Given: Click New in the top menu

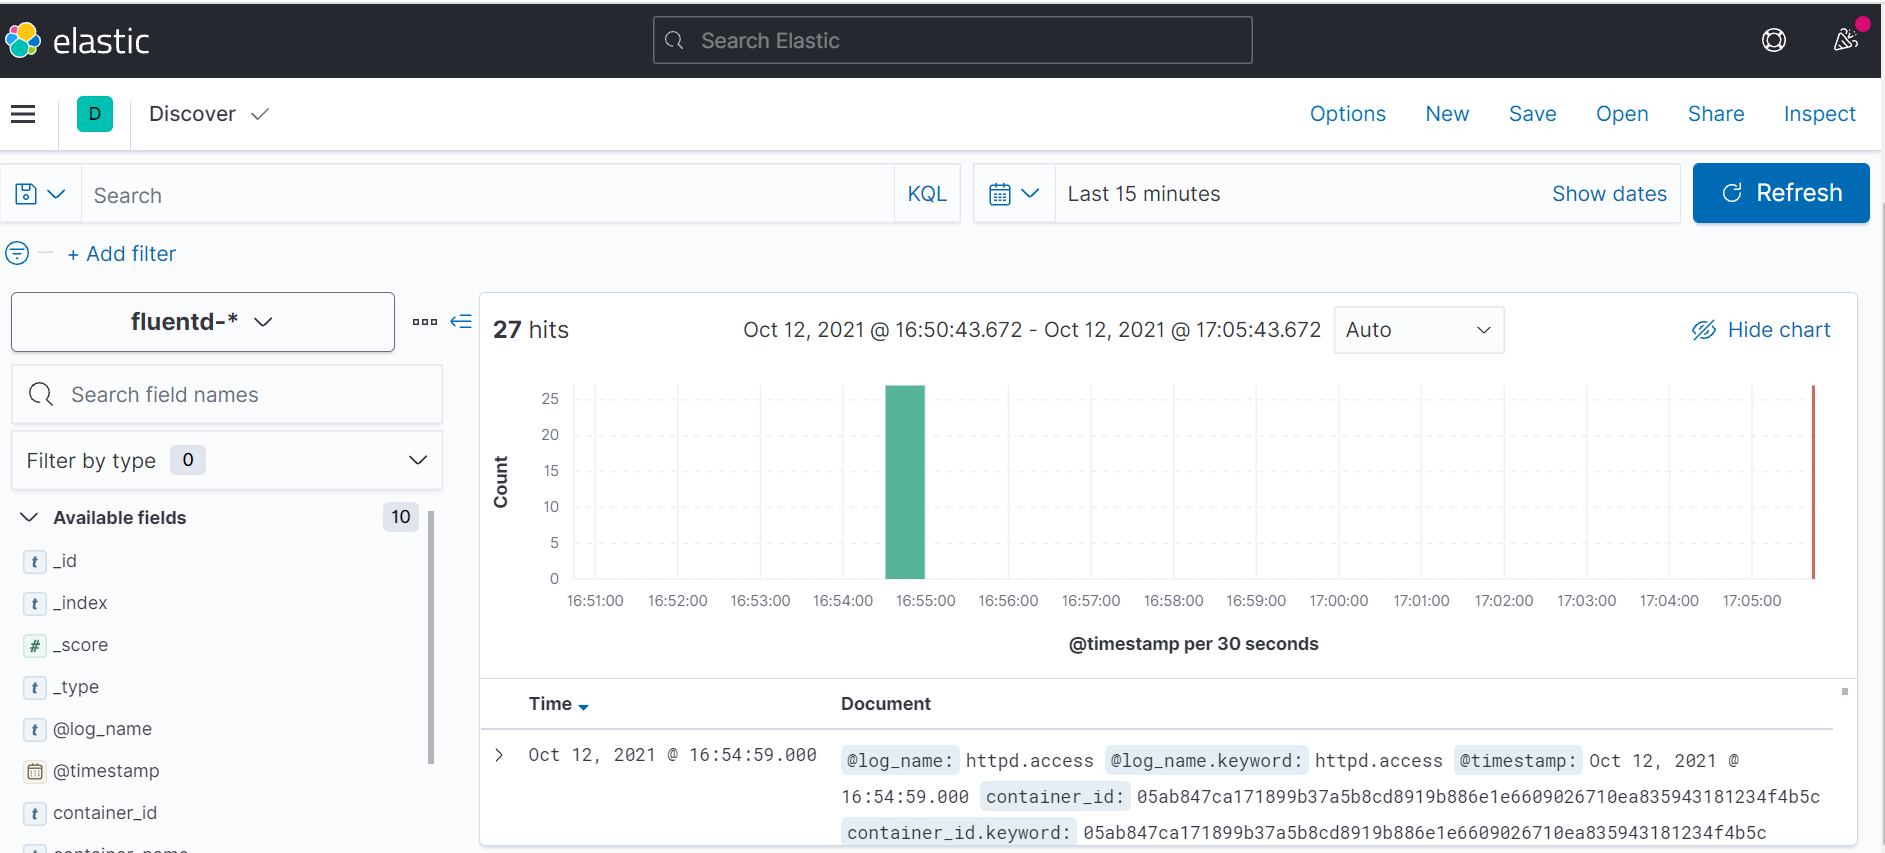Looking at the screenshot, I should pos(1447,114).
